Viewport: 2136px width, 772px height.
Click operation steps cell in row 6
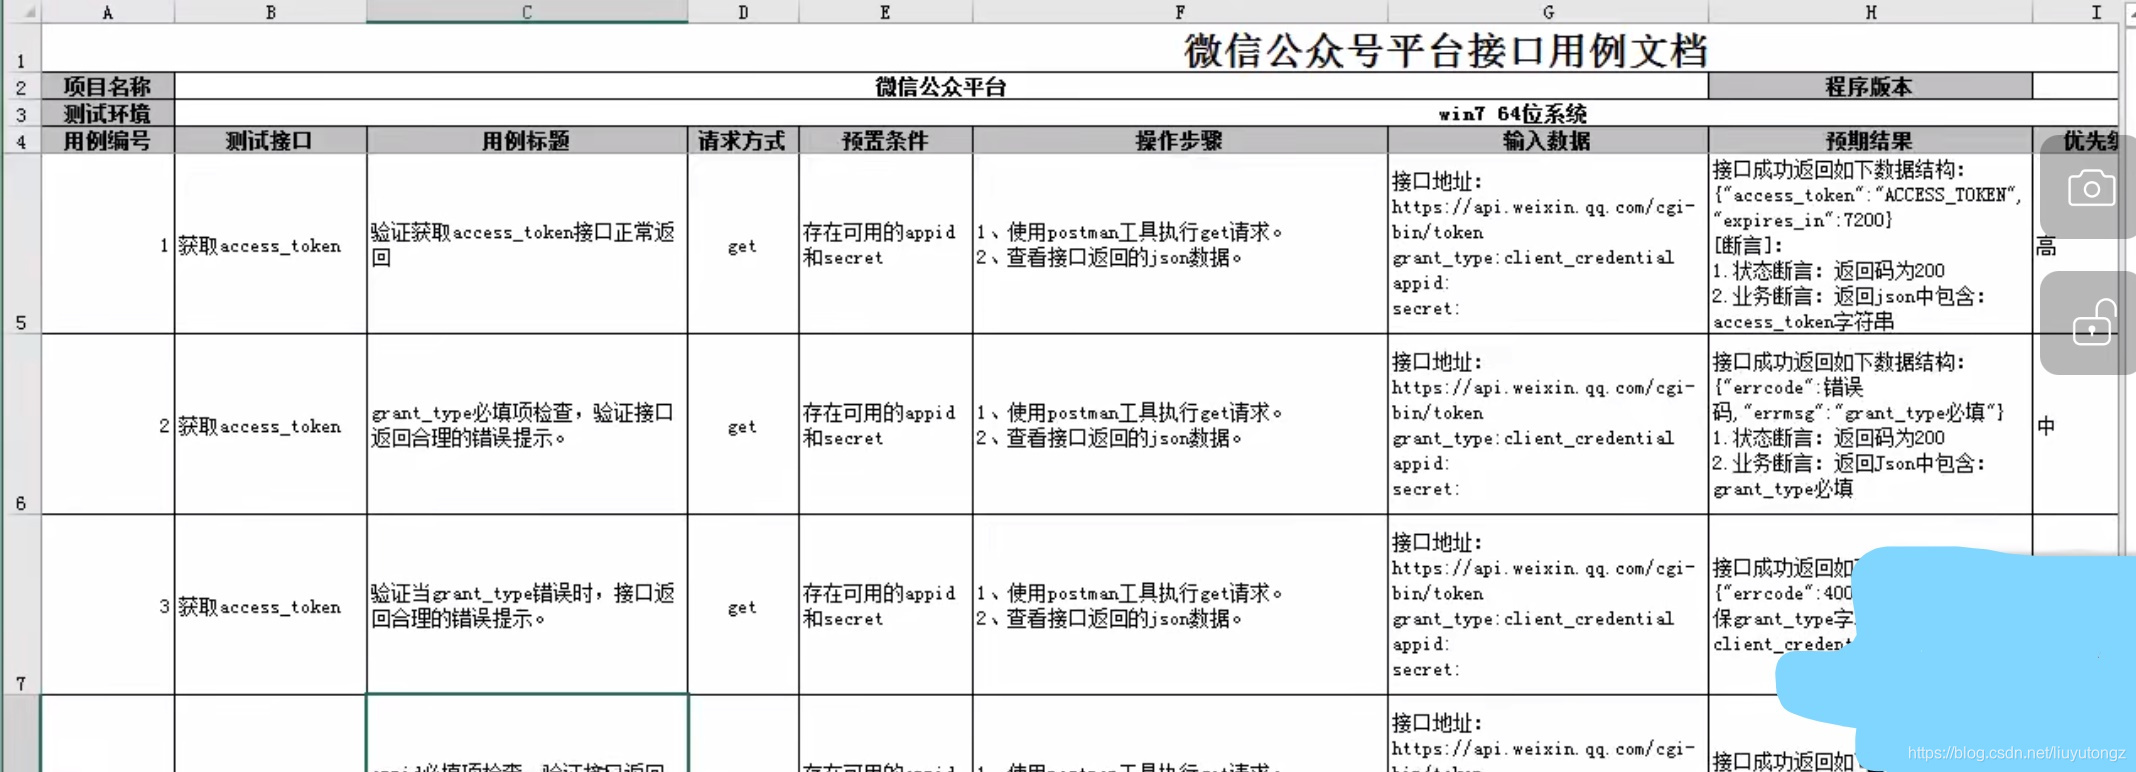1180,425
